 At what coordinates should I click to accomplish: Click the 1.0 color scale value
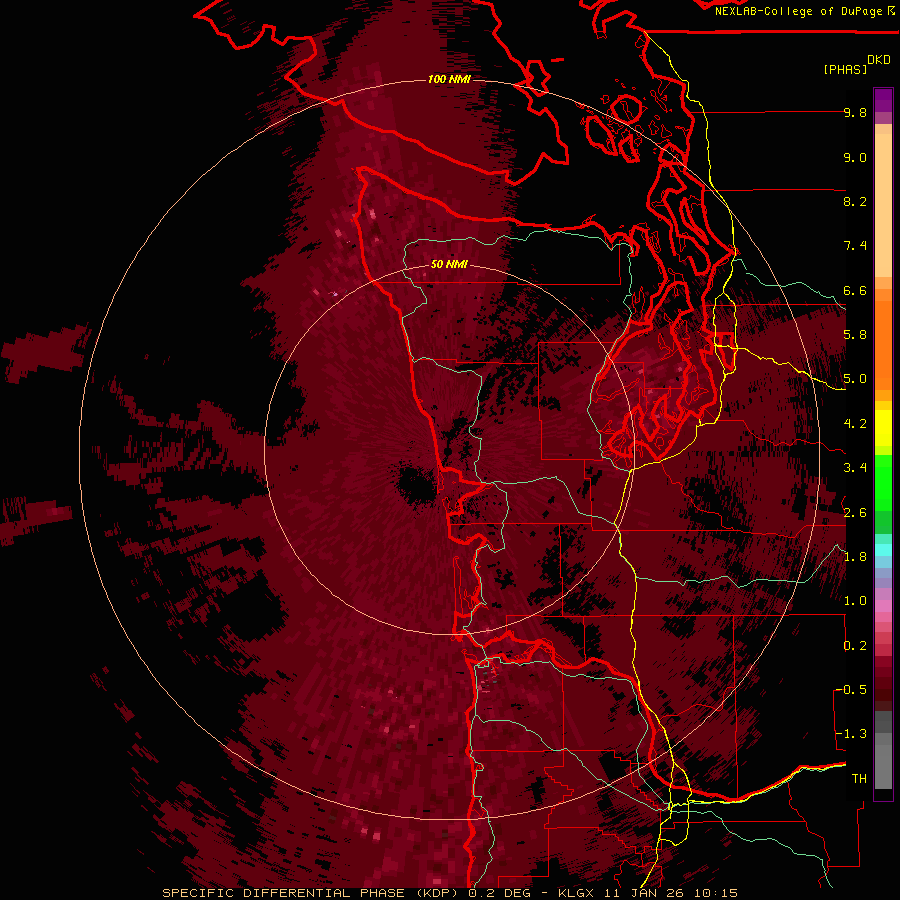coord(855,601)
